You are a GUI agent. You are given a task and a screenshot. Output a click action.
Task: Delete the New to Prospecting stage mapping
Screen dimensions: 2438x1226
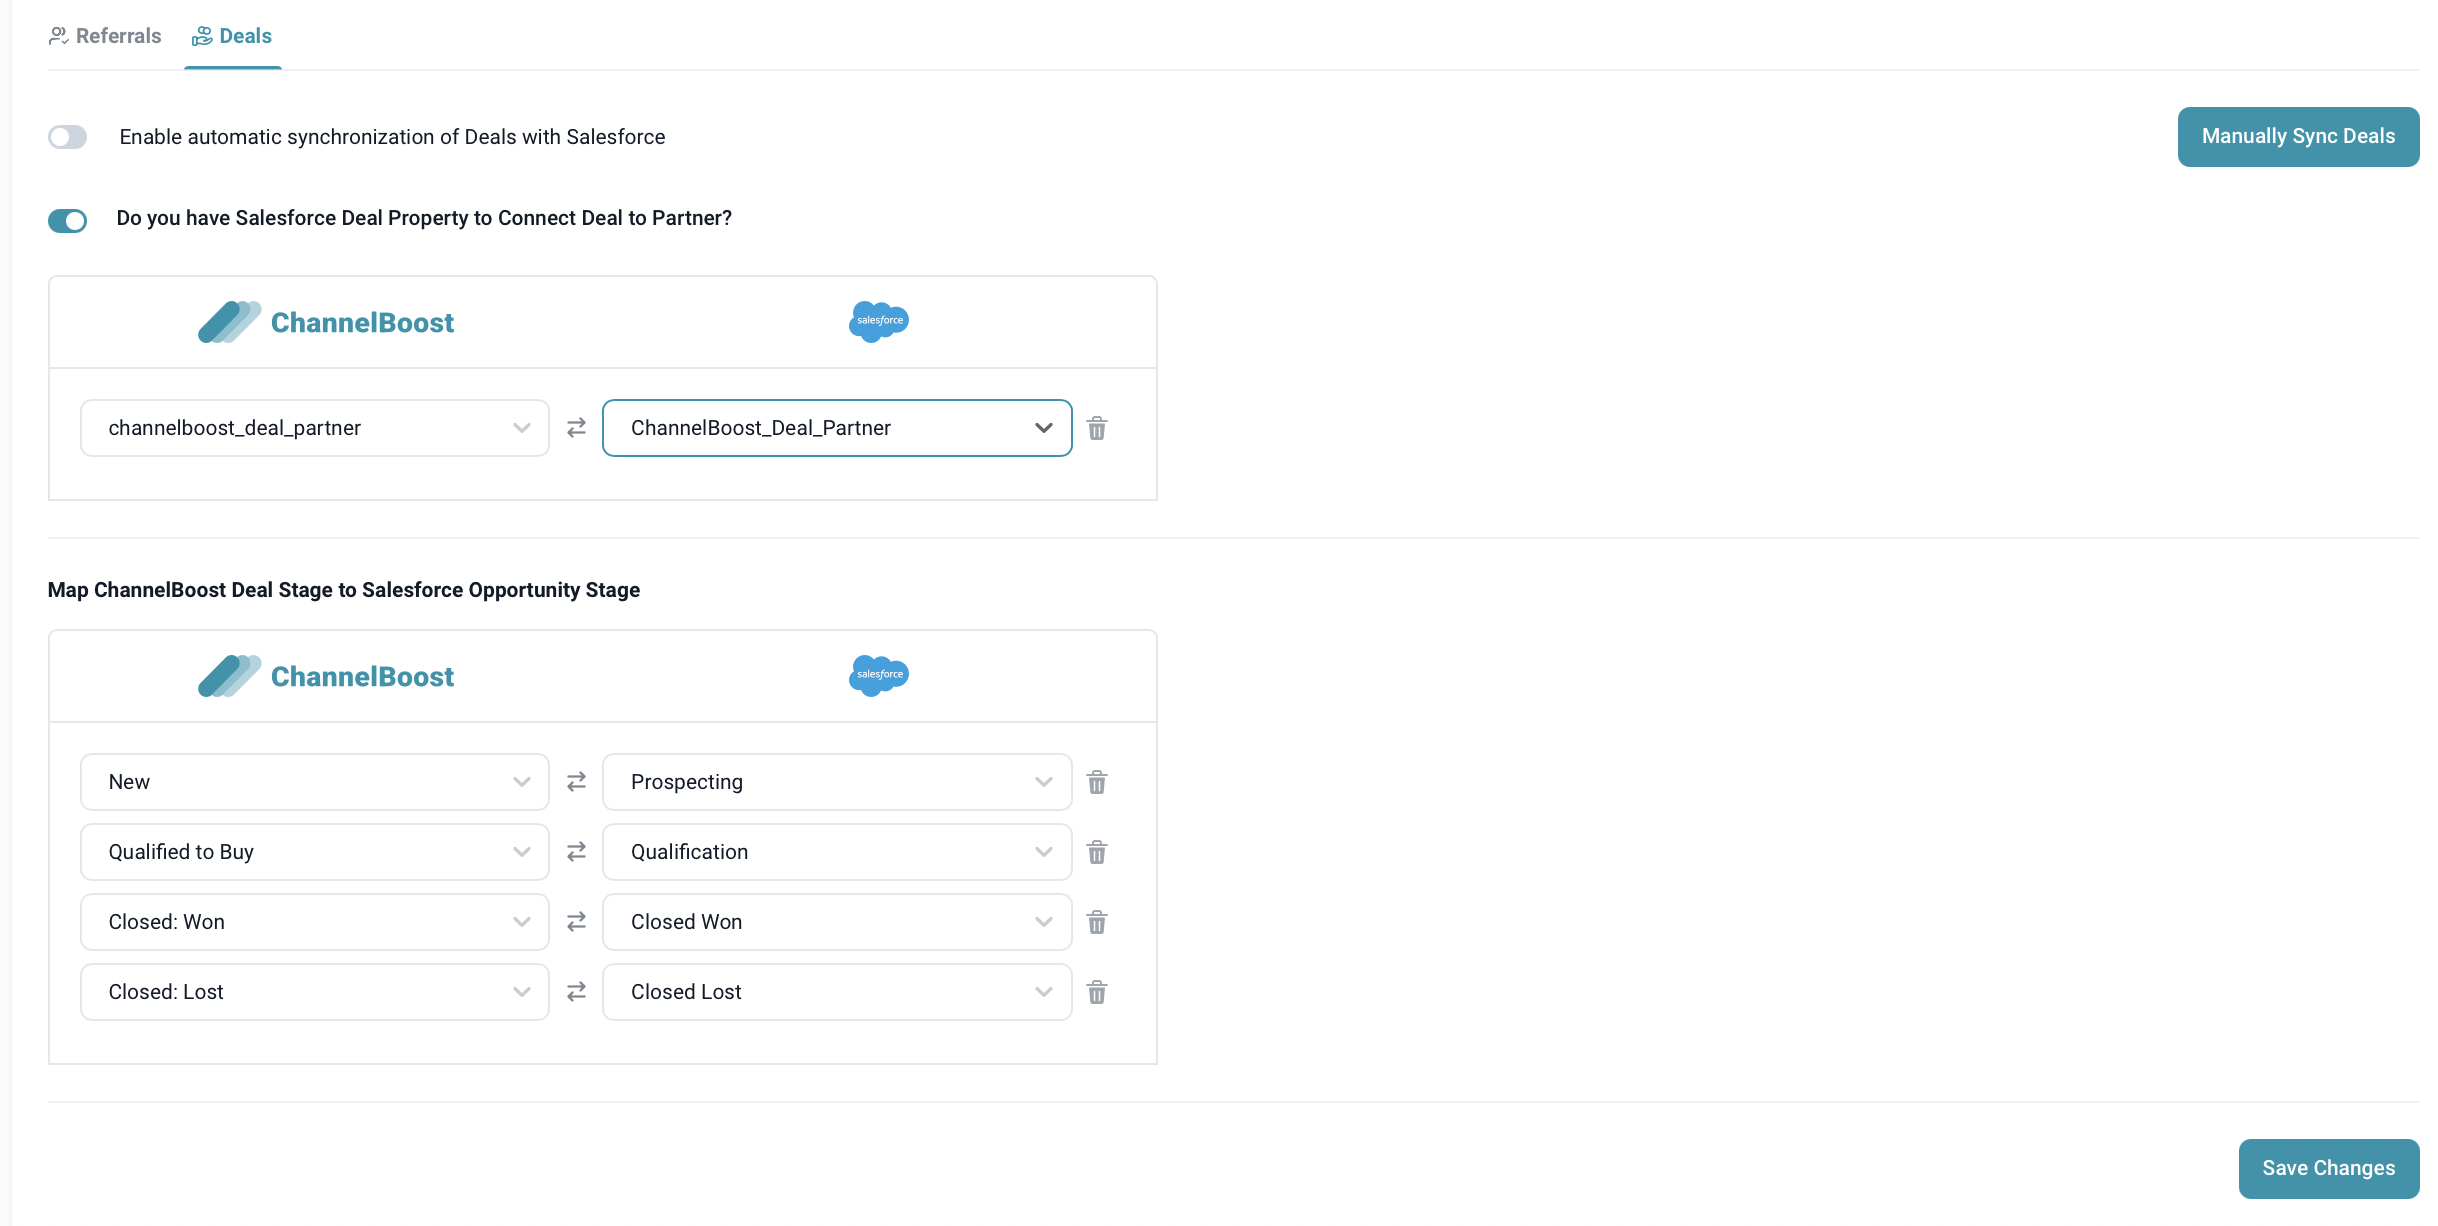click(x=1096, y=782)
